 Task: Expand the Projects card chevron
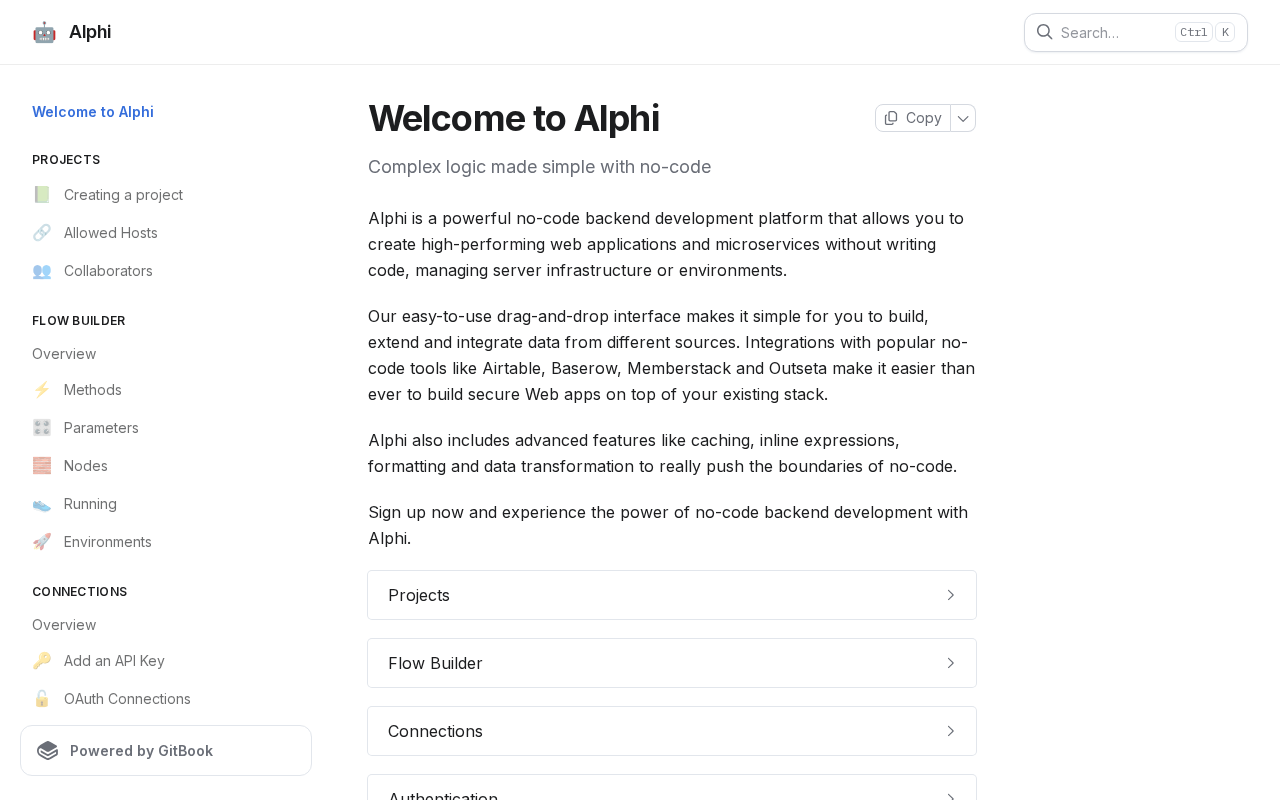coord(951,595)
